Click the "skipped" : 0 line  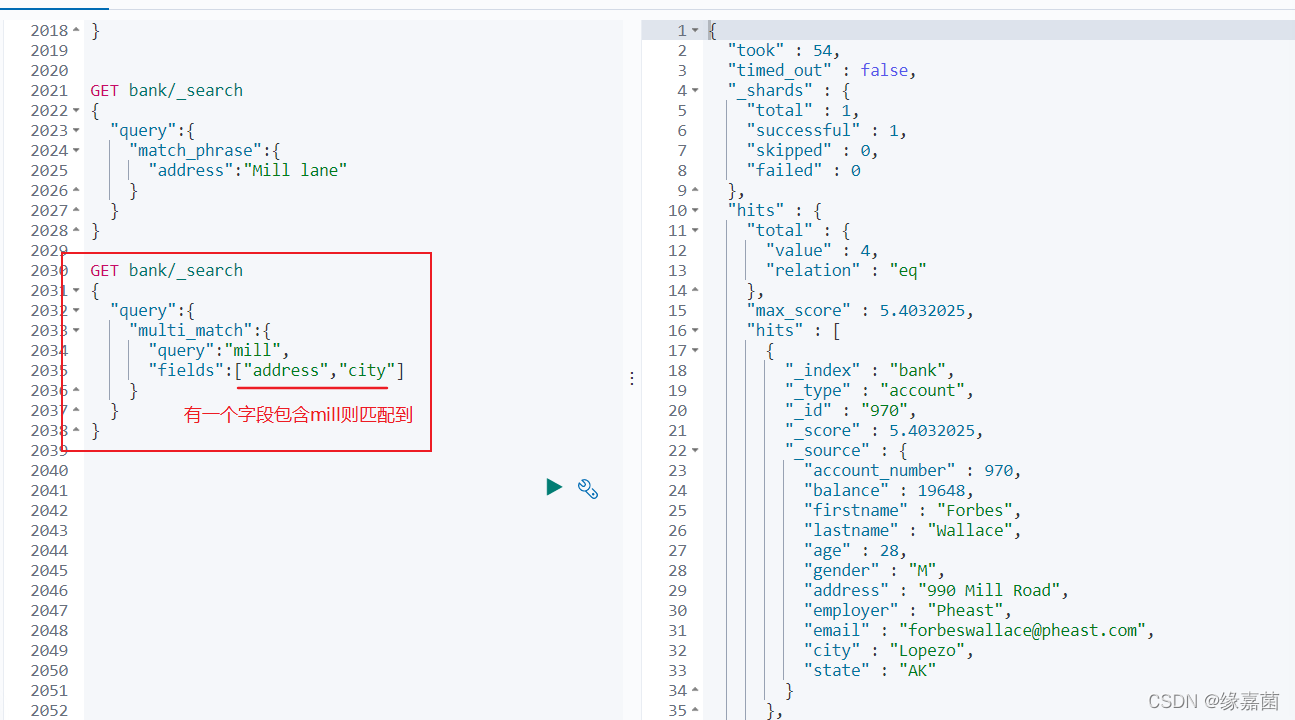[812, 150]
